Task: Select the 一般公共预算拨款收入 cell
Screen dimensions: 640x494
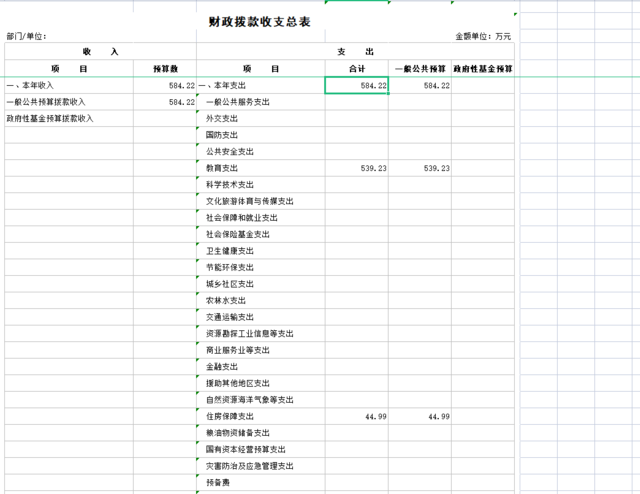Action: pyautogui.click(x=46, y=102)
